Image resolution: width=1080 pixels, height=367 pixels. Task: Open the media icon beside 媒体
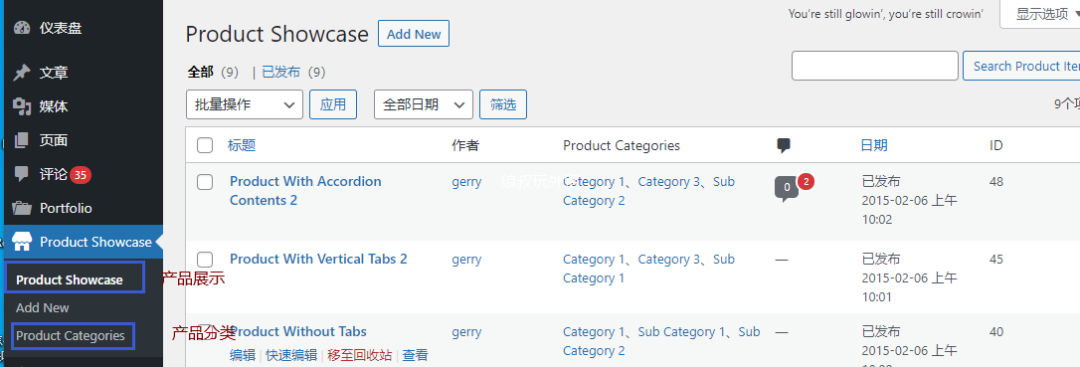tap(22, 107)
